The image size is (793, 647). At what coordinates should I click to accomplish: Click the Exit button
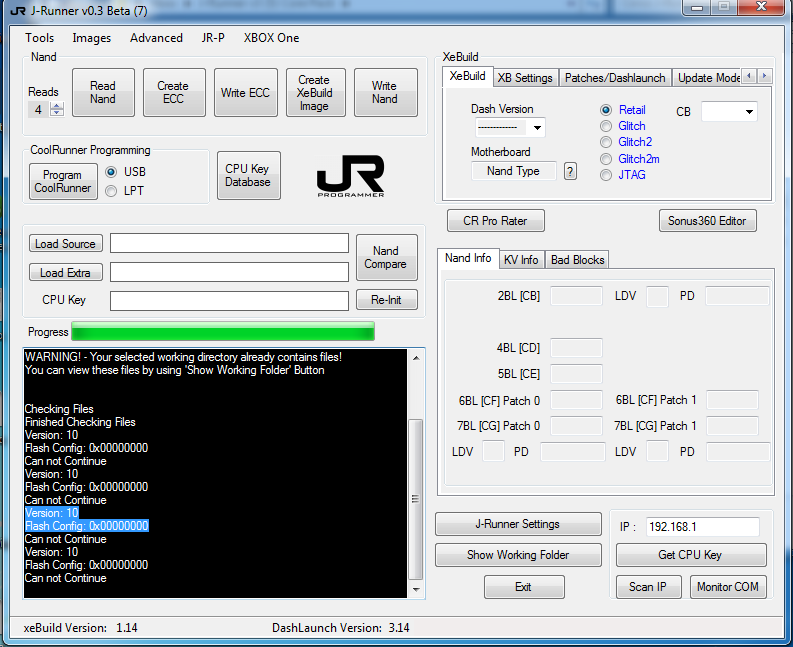(524, 587)
